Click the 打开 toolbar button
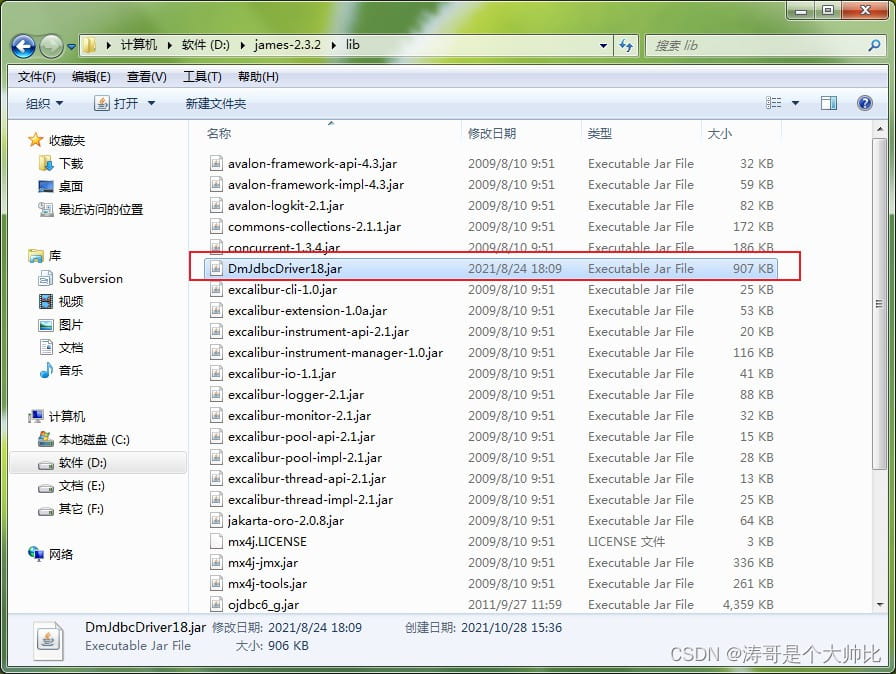Viewport: 896px width, 674px height. (117, 103)
